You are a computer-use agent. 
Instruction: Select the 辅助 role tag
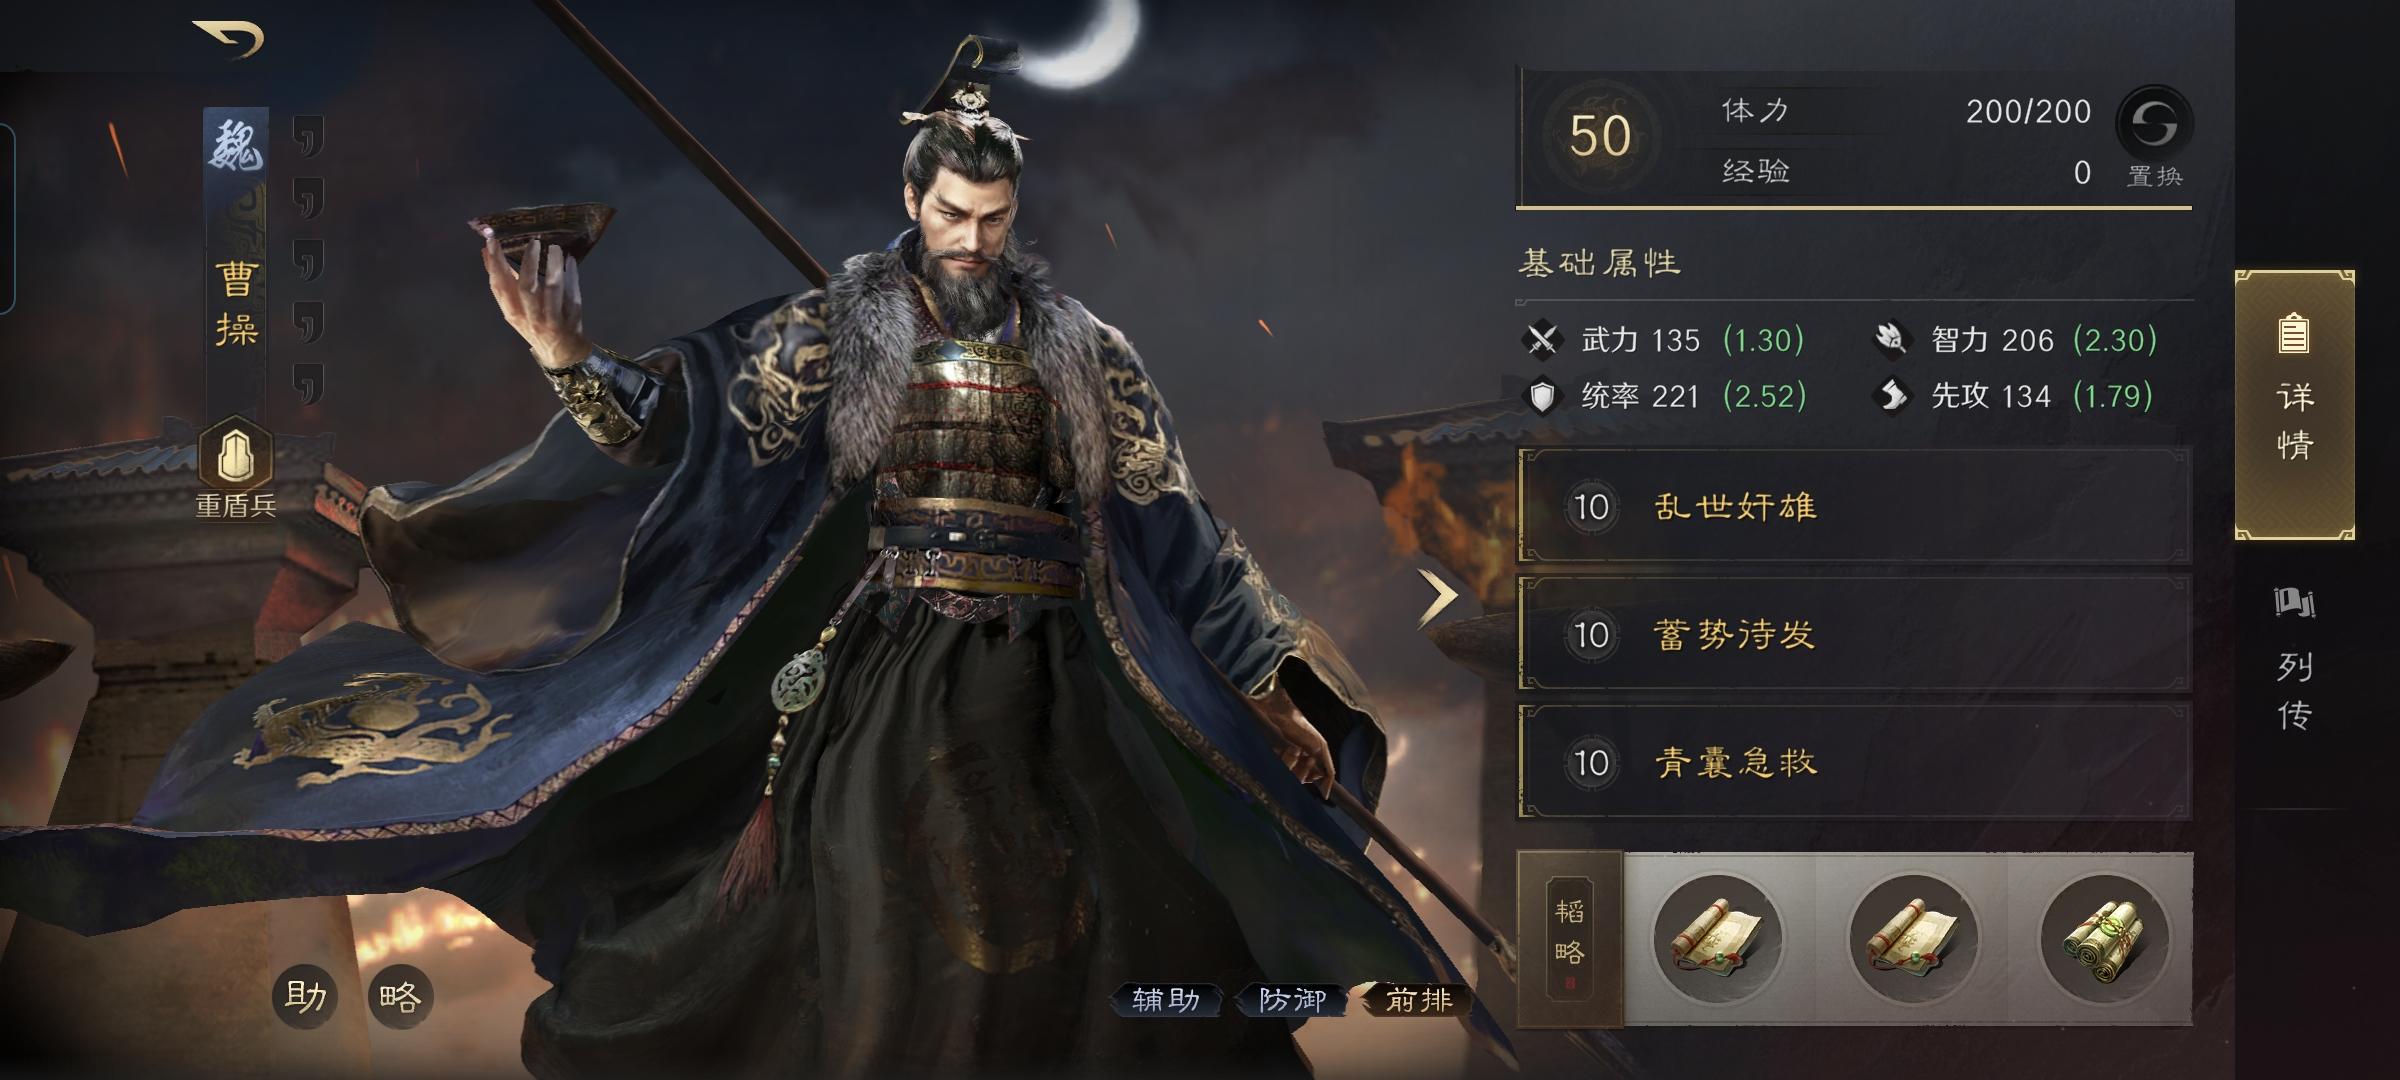(1166, 999)
